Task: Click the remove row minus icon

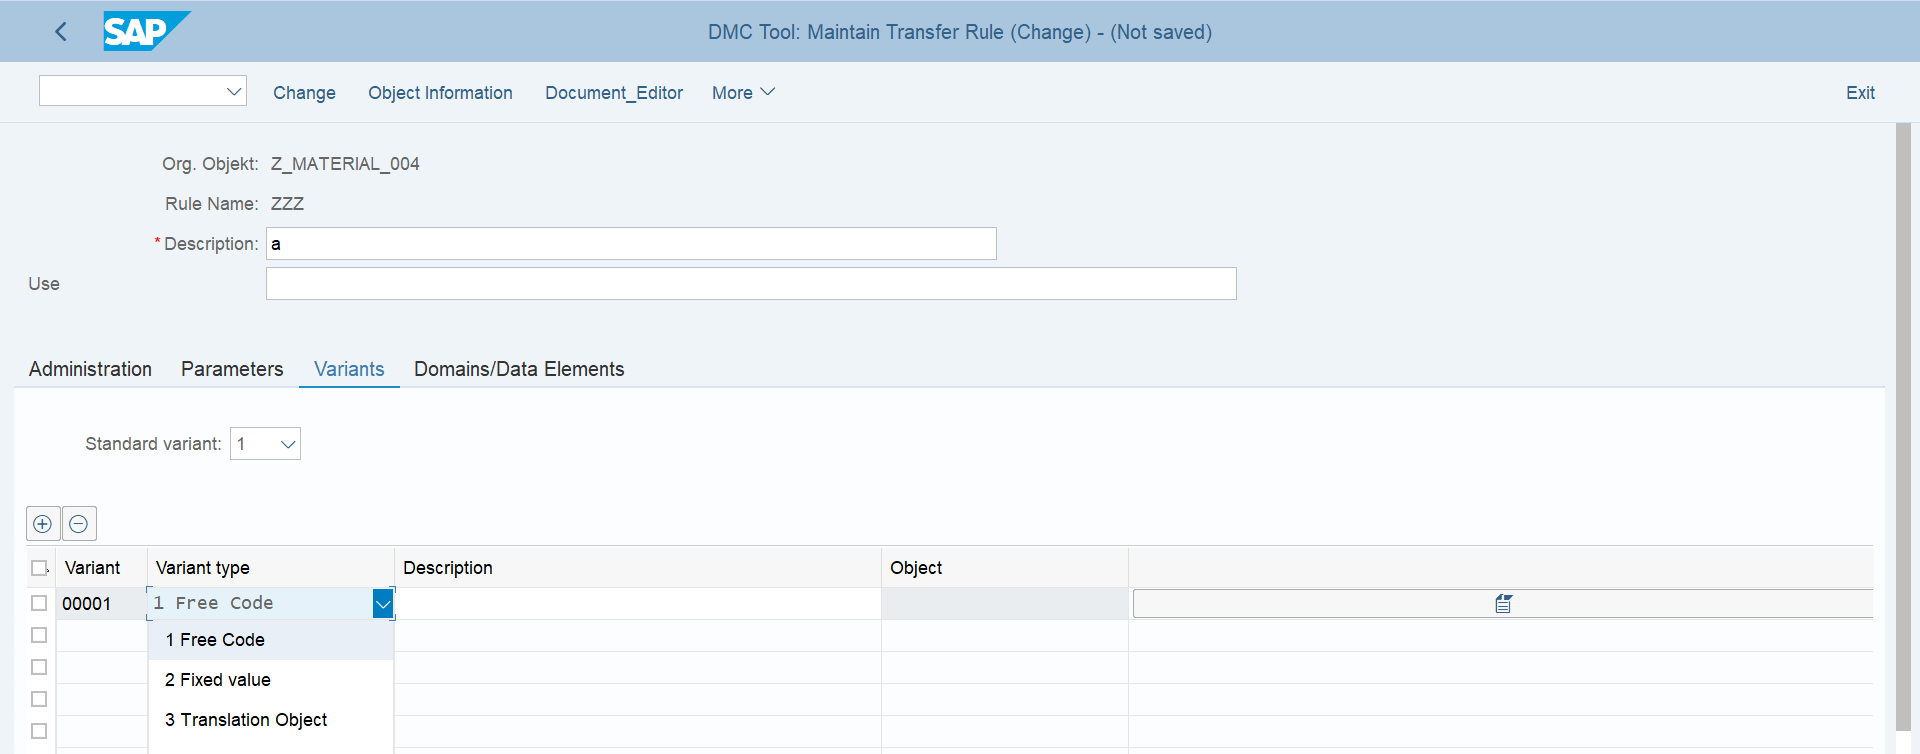Action: coord(79,524)
